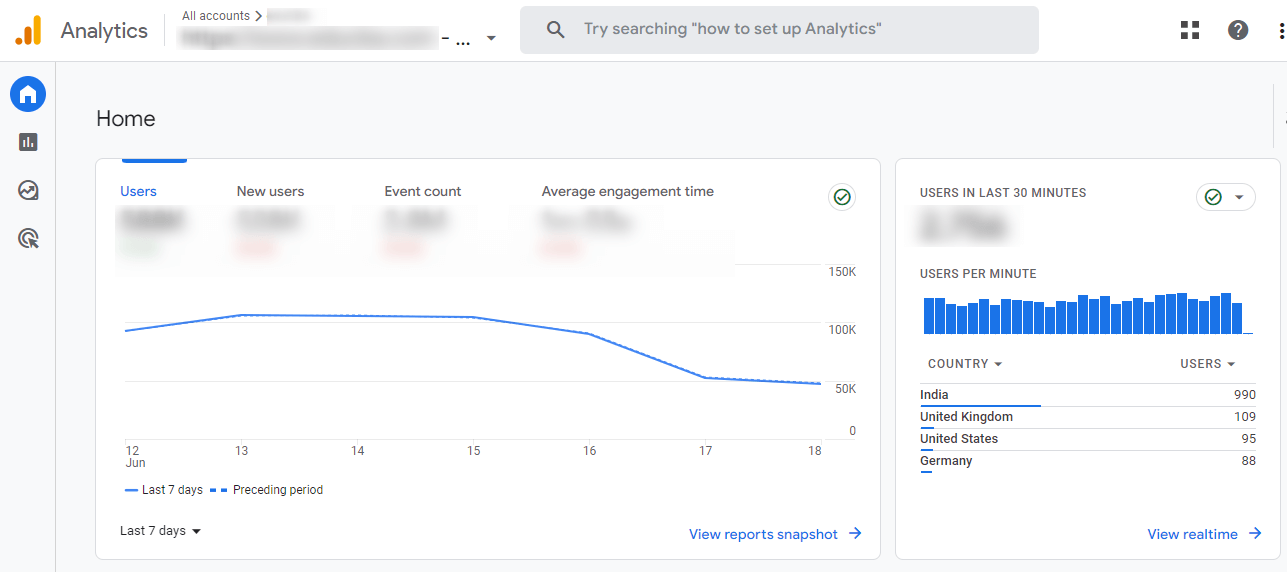Open the Users metric dropdown in realtime card
This screenshot has height=572, width=1287.
tap(1207, 364)
